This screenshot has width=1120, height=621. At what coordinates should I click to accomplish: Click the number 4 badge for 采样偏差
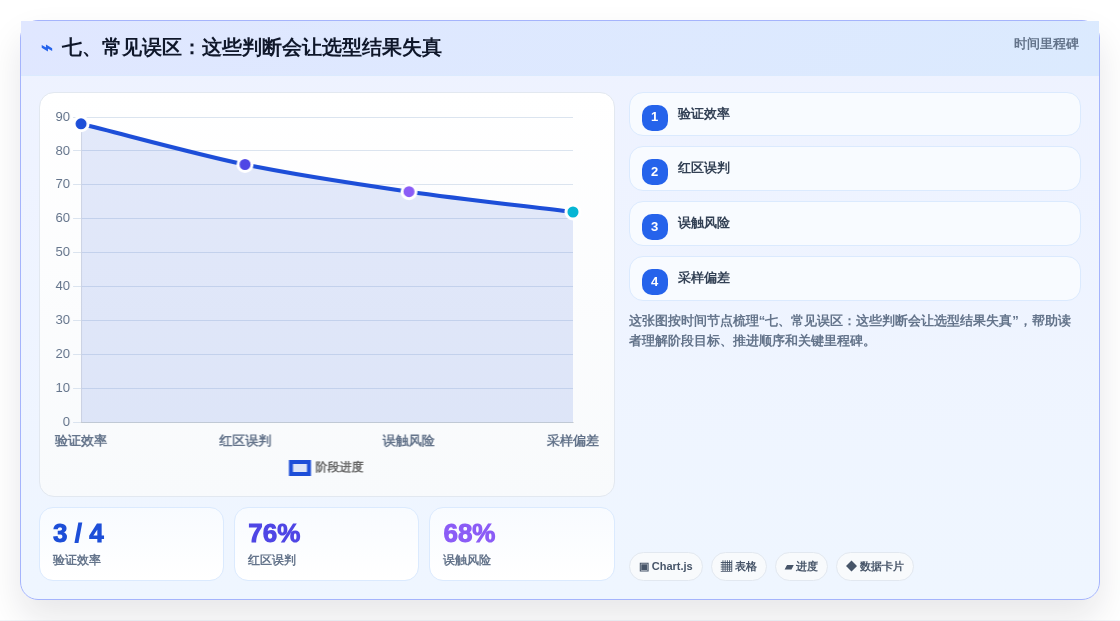coord(654,282)
